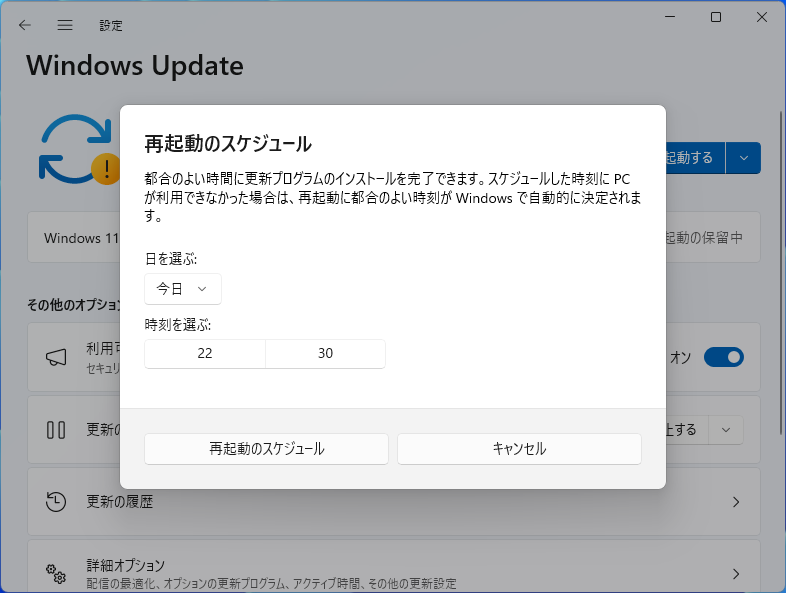Screen dimensions: 786x593
Task: Click dialog heading 再起動のスケジュール
Action: tap(228, 144)
